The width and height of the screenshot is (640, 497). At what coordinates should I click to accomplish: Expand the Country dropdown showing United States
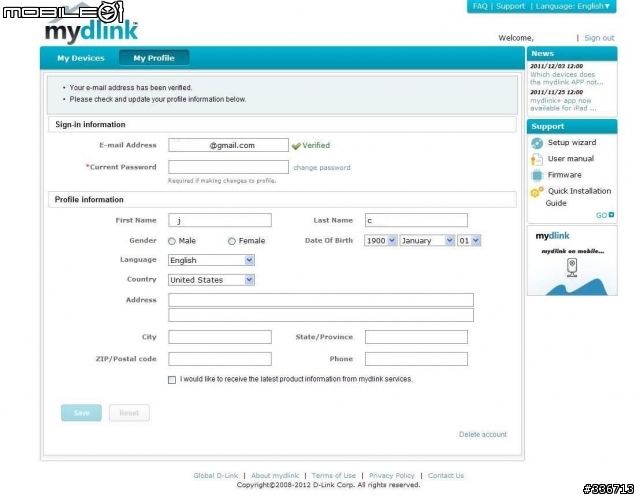[211, 280]
